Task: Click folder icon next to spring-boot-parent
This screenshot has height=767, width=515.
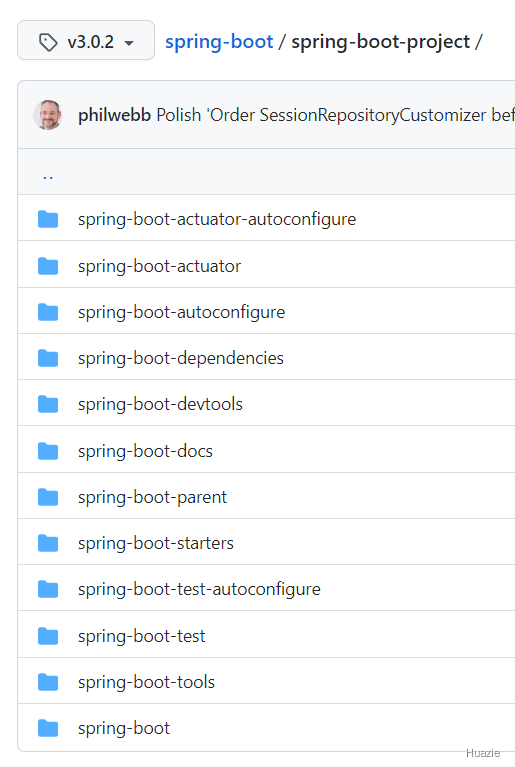Action: (48, 497)
